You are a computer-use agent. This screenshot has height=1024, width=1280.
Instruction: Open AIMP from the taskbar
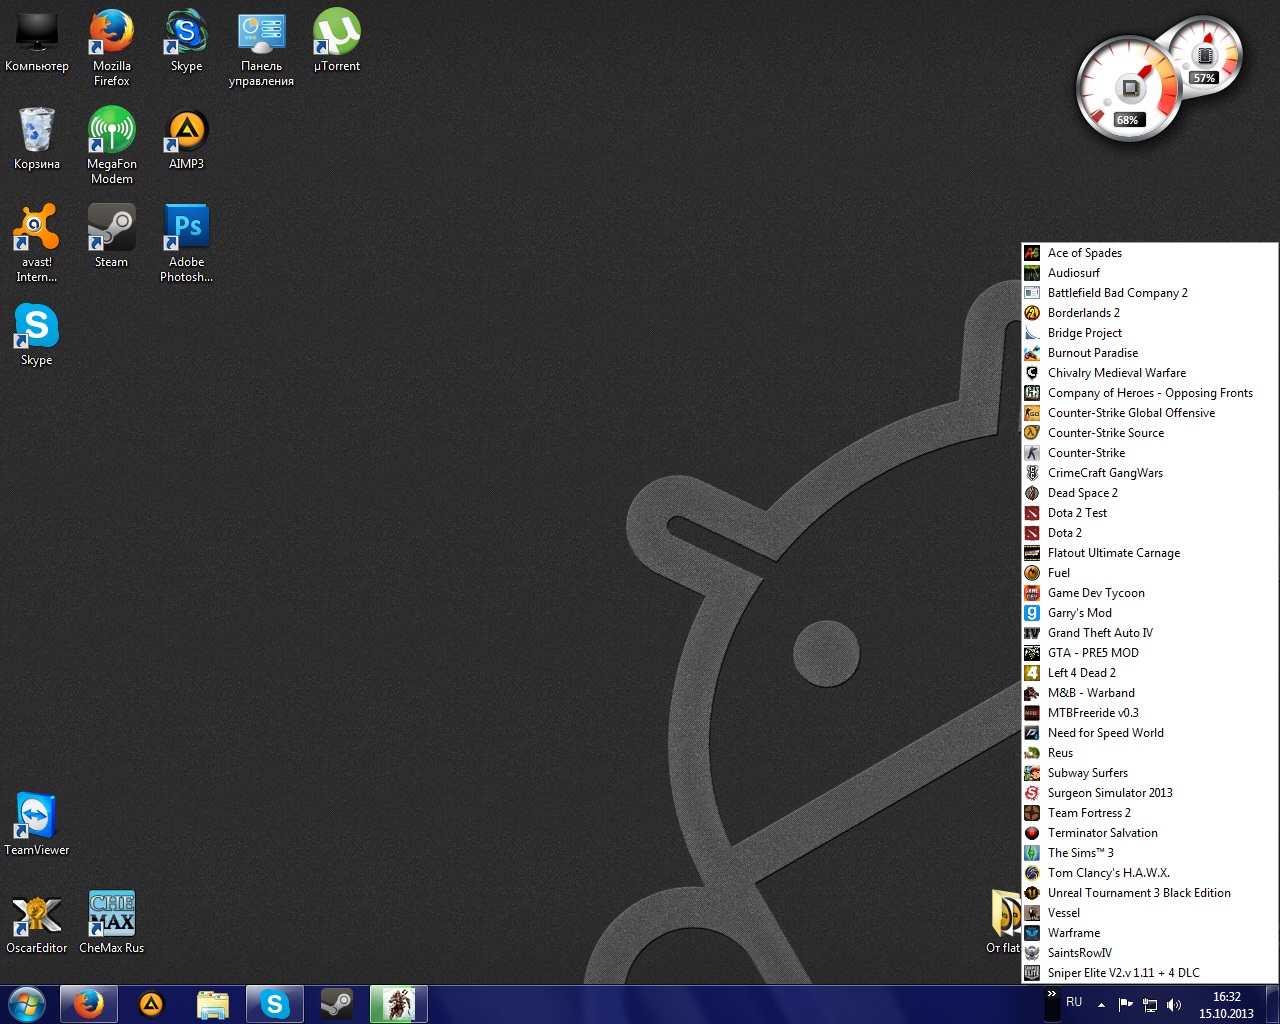point(151,1004)
